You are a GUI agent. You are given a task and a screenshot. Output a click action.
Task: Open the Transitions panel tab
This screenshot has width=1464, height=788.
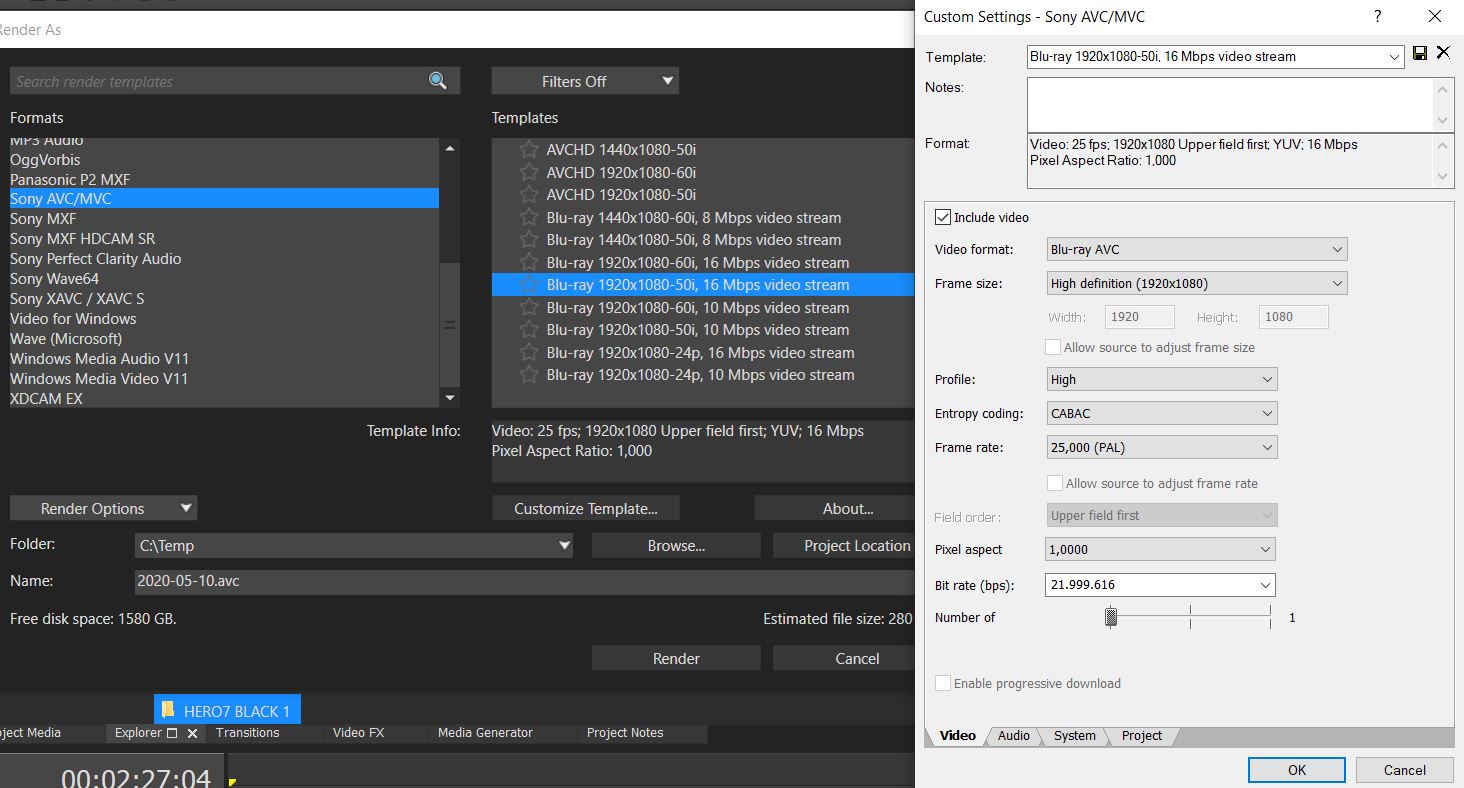click(248, 733)
